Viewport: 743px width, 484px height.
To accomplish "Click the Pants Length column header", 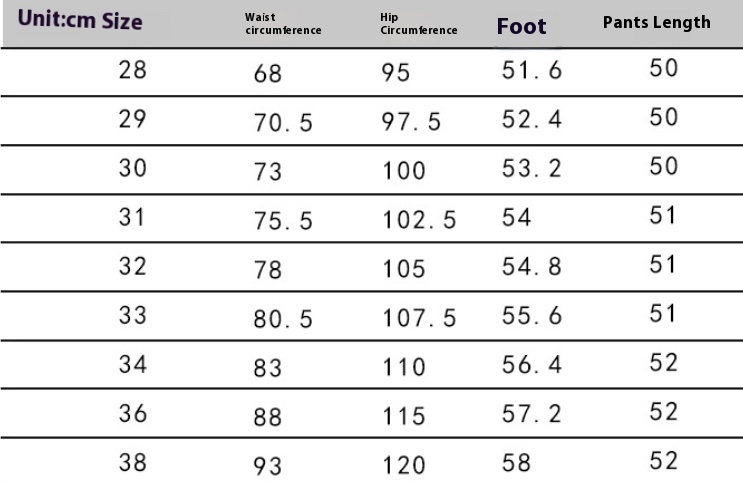I will [656, 22].
